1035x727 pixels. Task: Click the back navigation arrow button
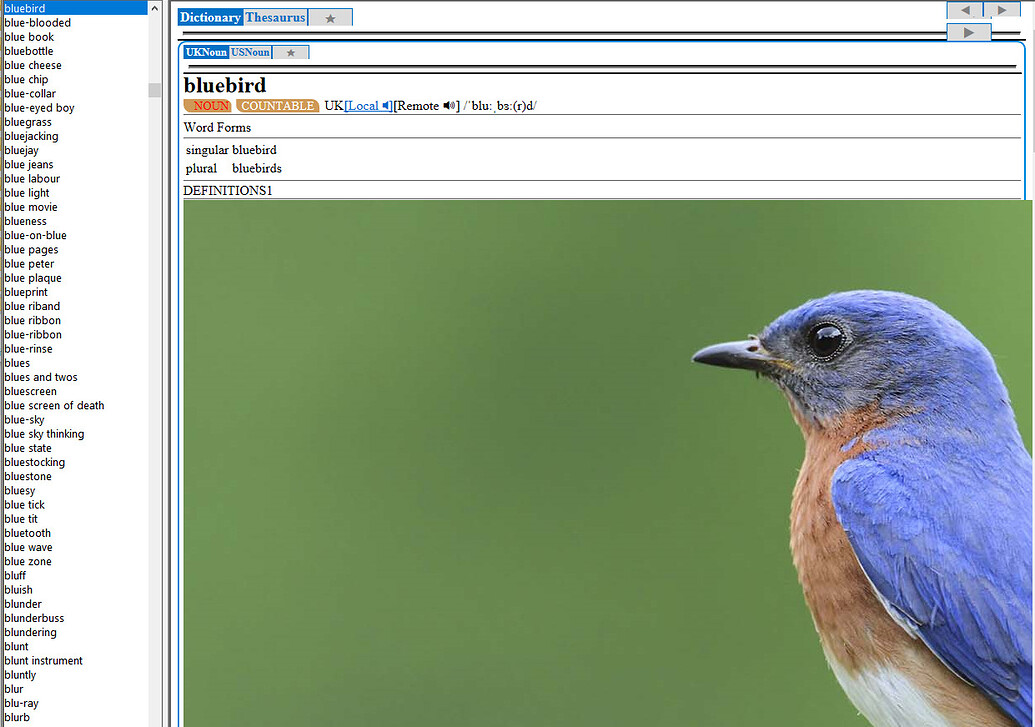click(x=964, y=10)
